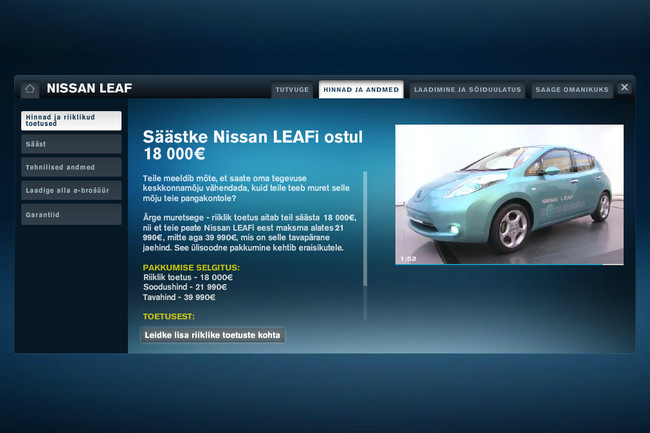The image size is (650, 433).
Task: Select the HINNAD JA ANDMED tab
Action: tap(361, 90)
